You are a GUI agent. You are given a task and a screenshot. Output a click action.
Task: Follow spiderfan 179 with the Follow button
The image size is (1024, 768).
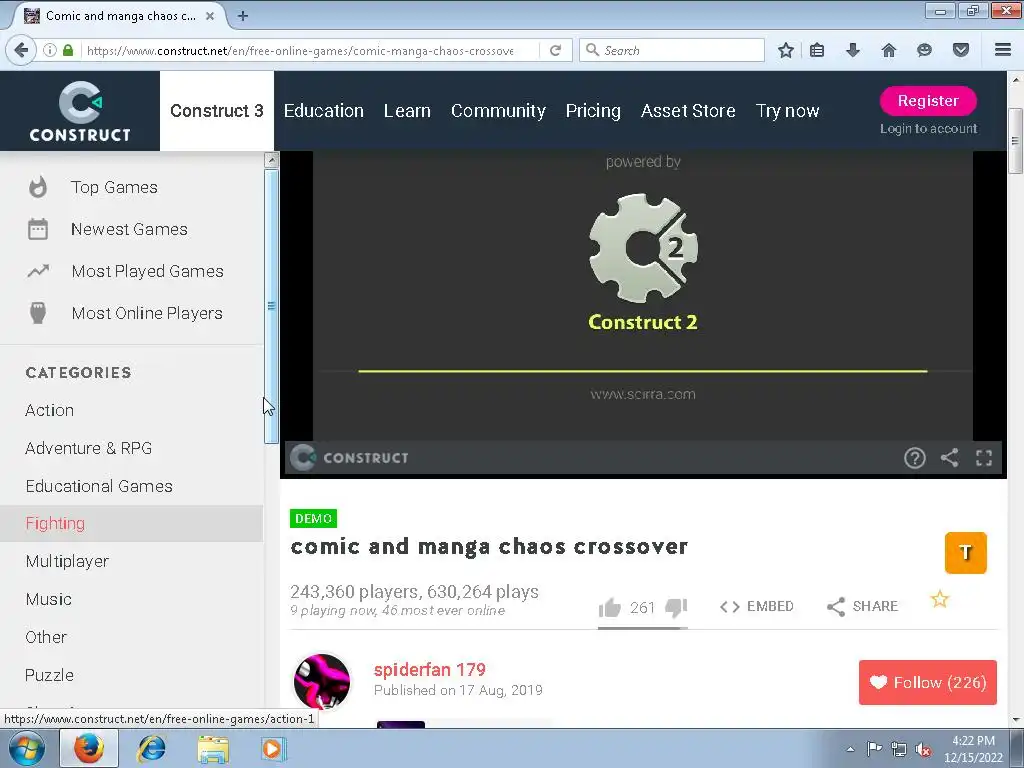pyautogui.click(x=927, y=682)
